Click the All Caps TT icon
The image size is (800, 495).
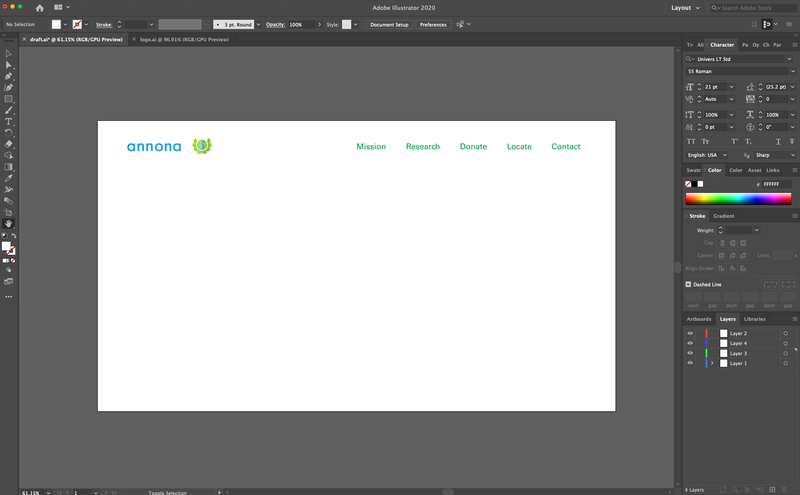691,141
